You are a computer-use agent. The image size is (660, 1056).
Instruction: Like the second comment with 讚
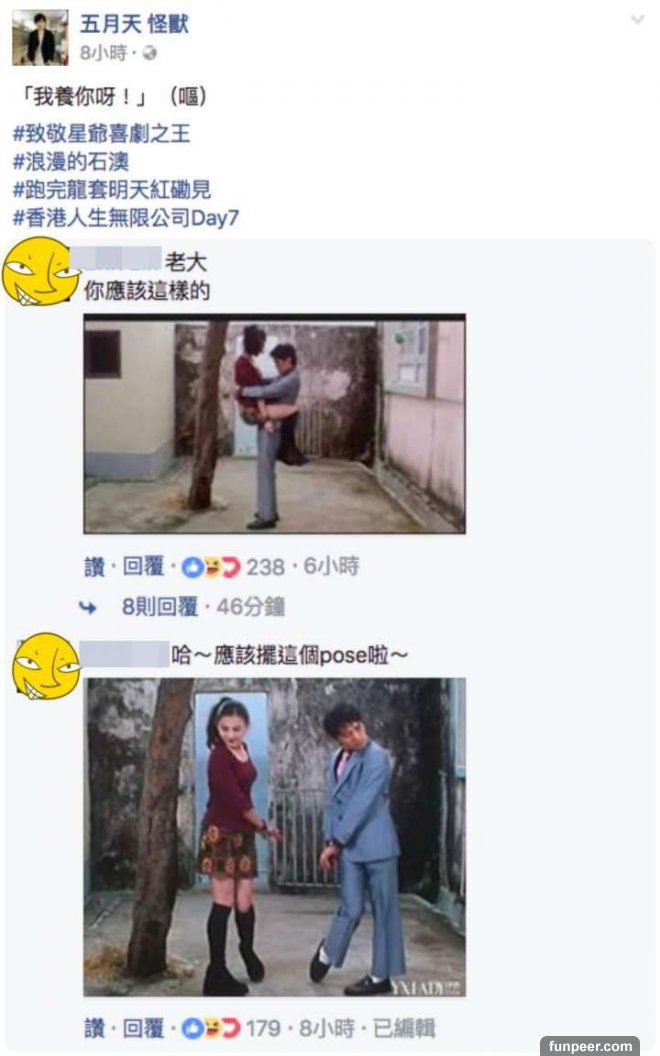[x=94, y=1028]
